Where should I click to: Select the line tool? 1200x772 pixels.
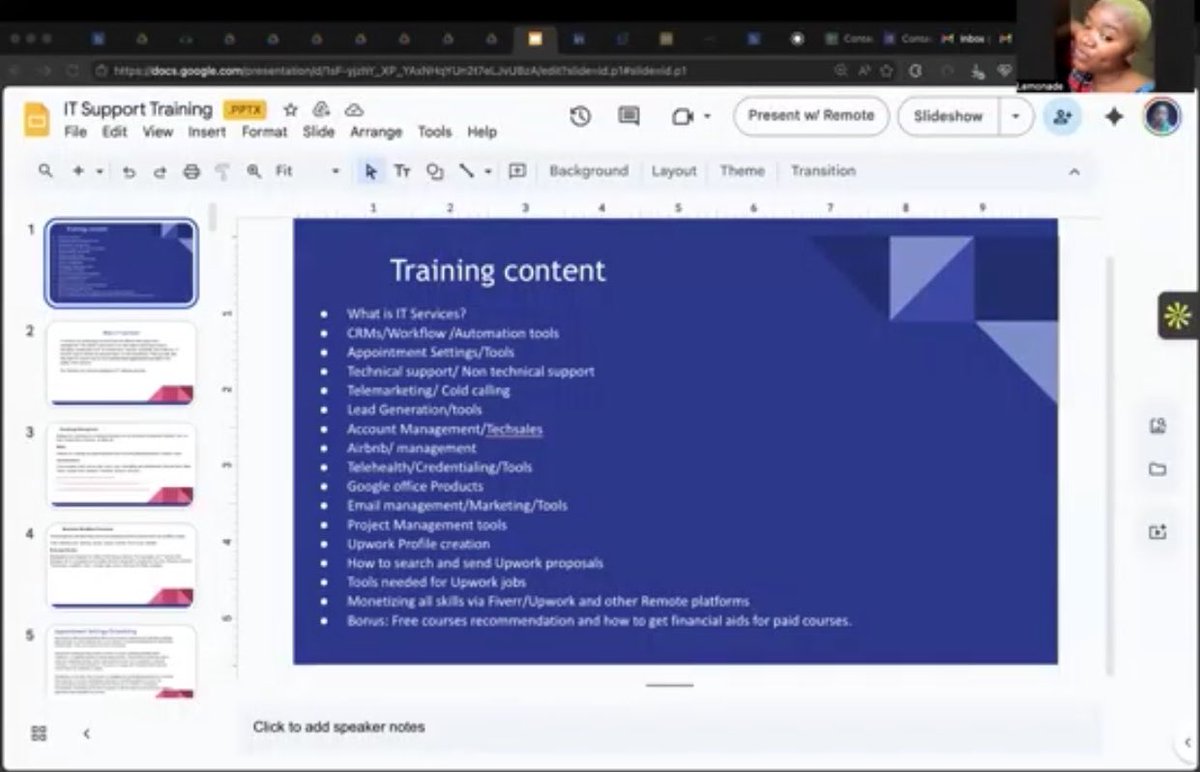pyautogui.click(x=466, y=171)
